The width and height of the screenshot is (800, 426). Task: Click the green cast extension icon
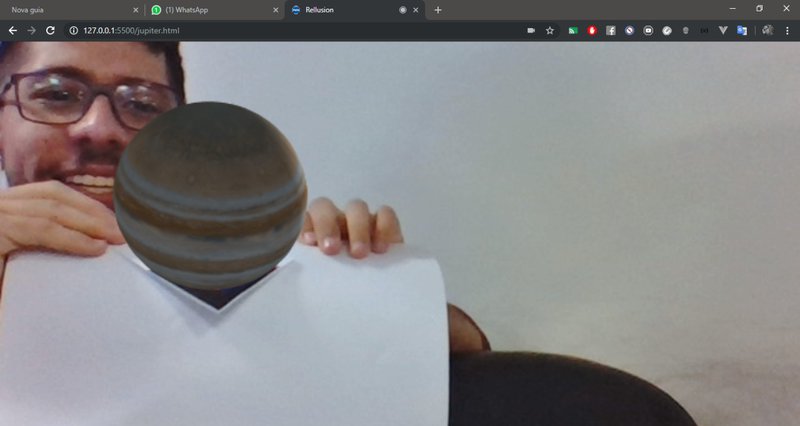[573, 31]
